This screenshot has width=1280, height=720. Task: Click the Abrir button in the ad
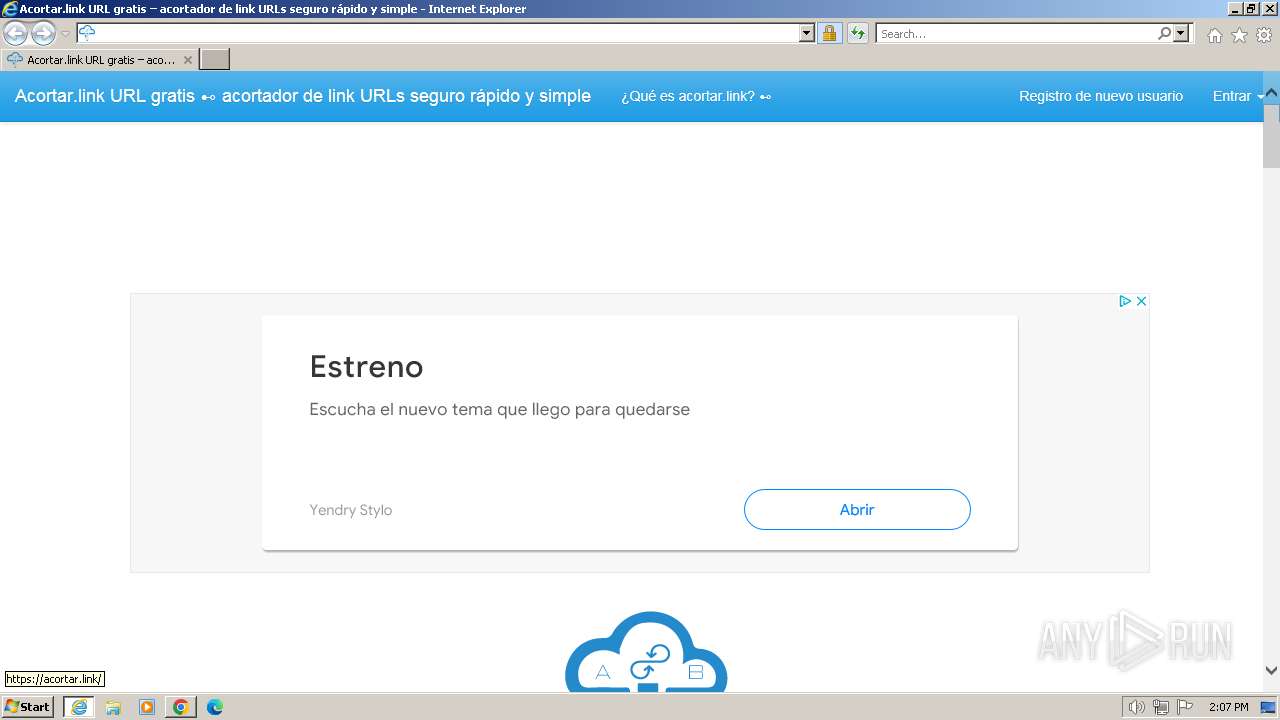857,509
